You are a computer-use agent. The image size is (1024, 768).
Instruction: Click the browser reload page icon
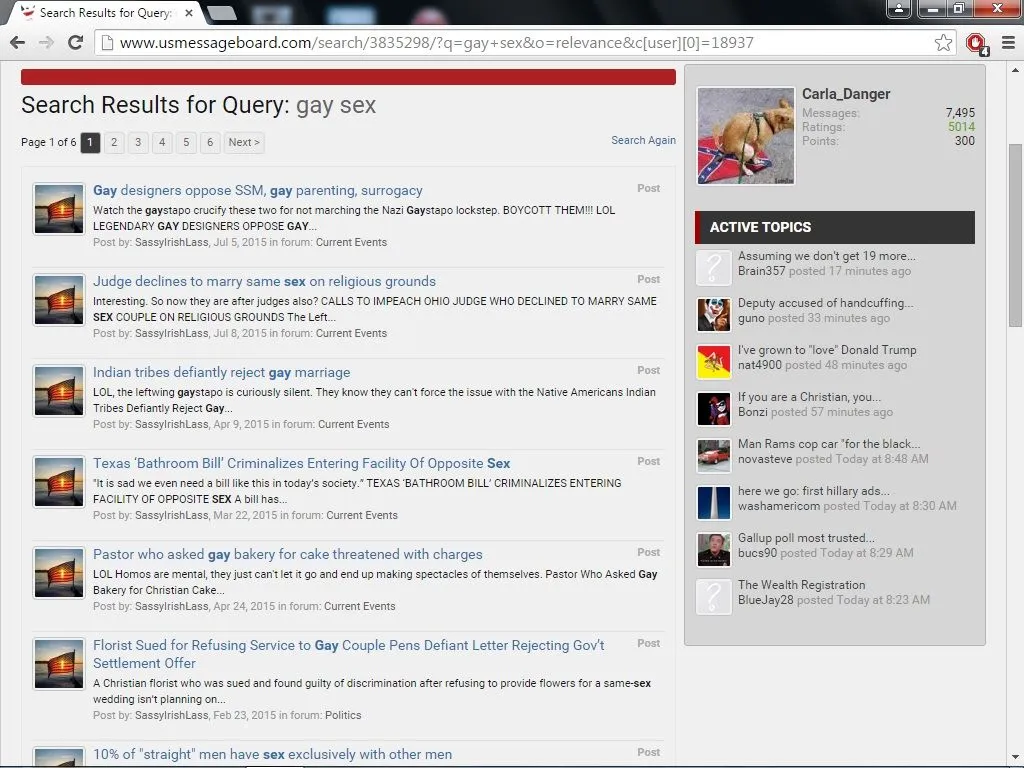(75, 42)
